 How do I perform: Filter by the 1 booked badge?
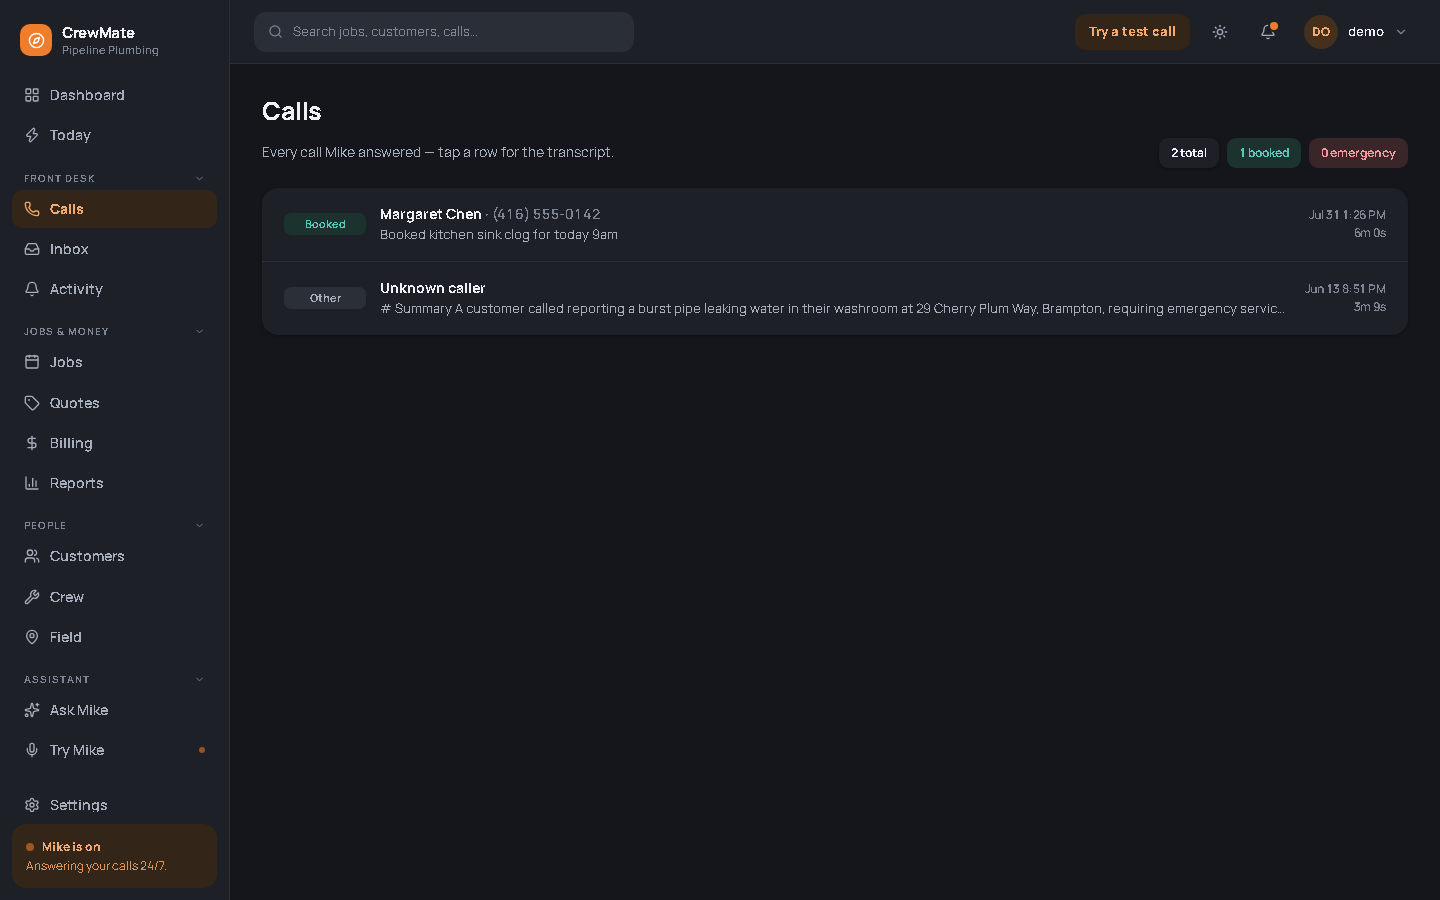click(1264, 153)
